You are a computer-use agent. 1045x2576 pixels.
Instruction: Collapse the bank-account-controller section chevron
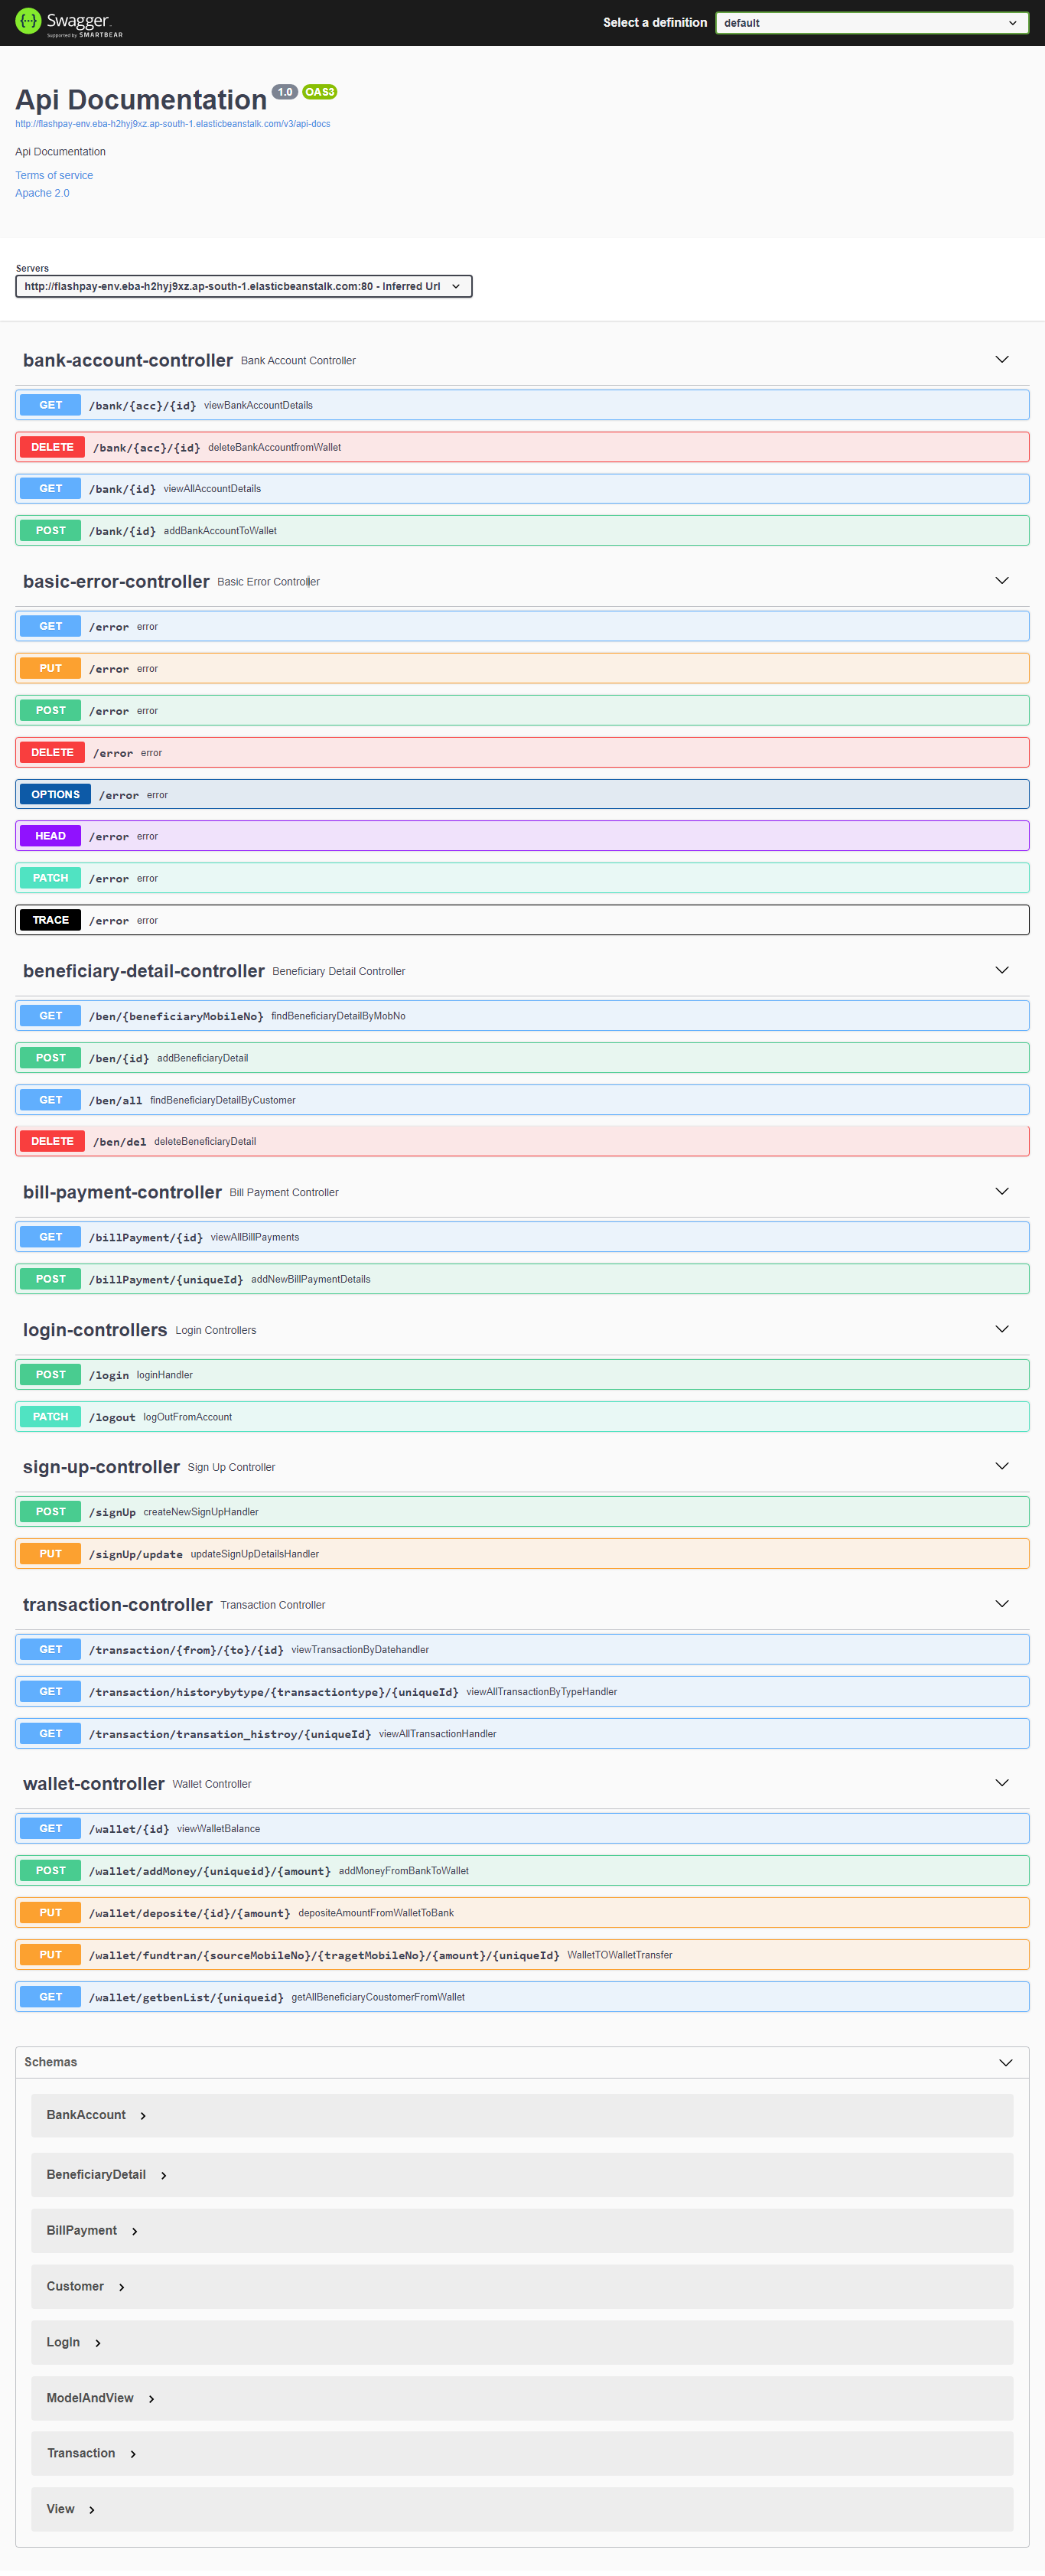1001,360
